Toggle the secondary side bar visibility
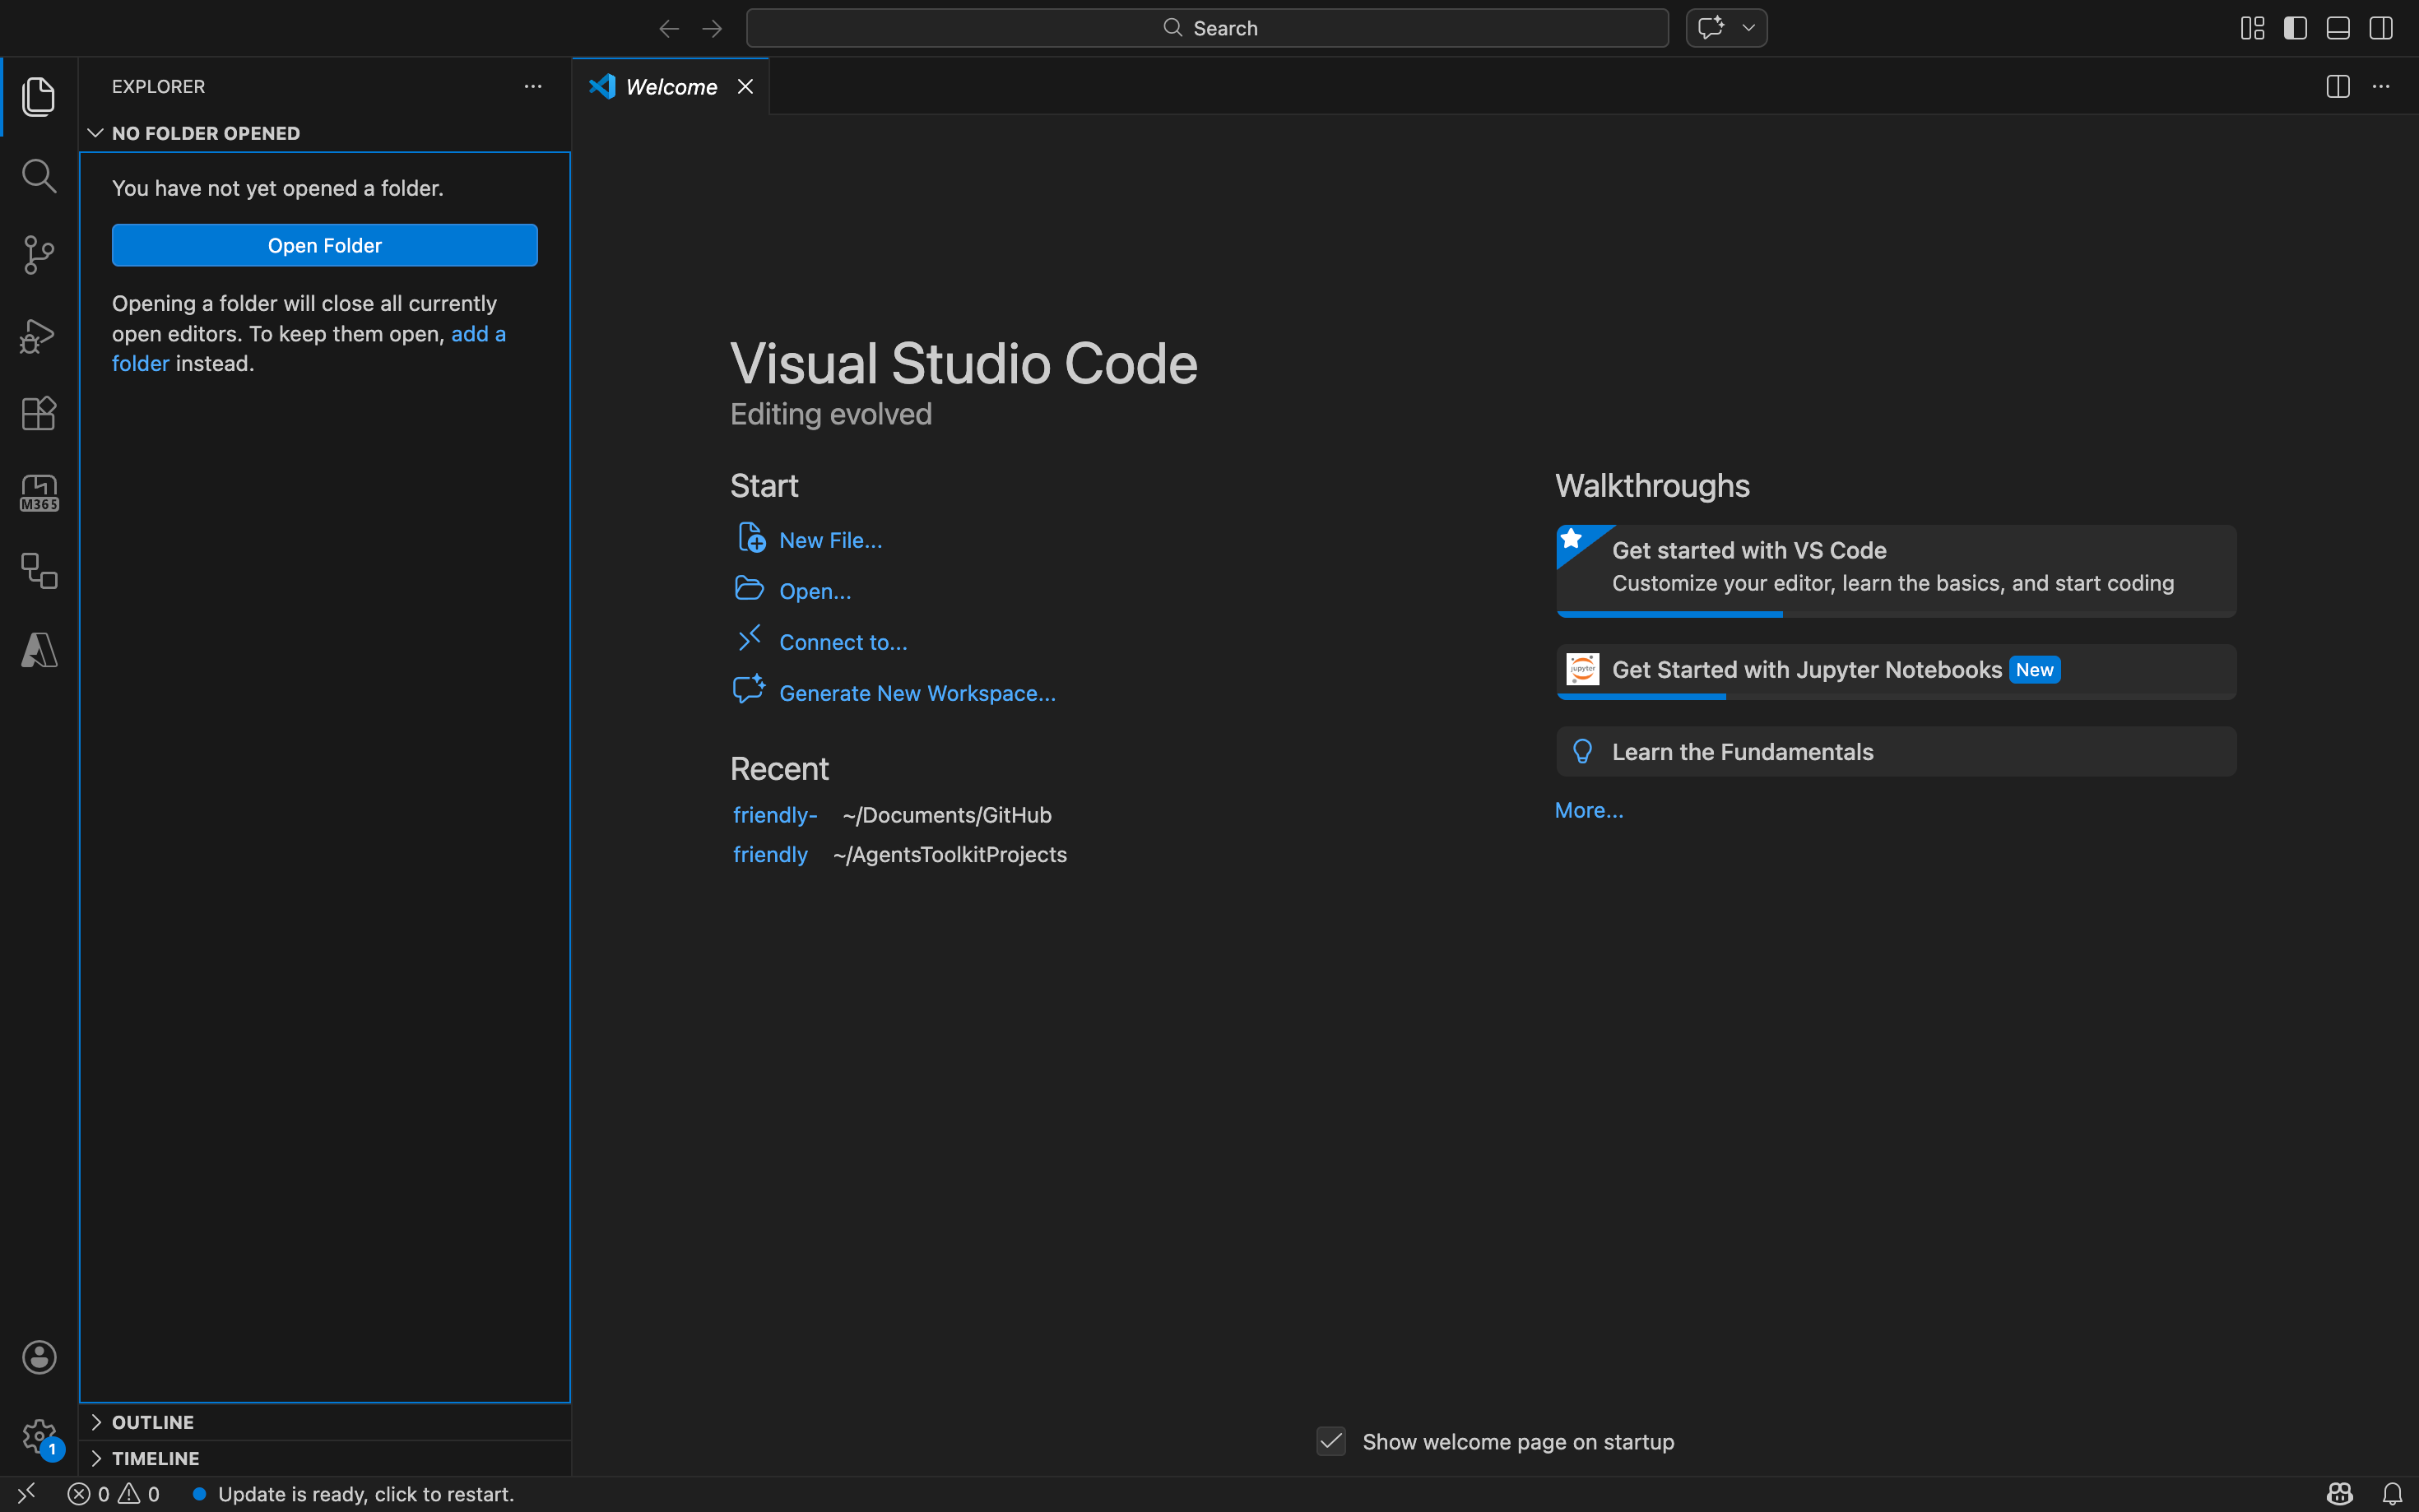The height and width of the screenshot is (1512, 2419). pos(2381,28)
